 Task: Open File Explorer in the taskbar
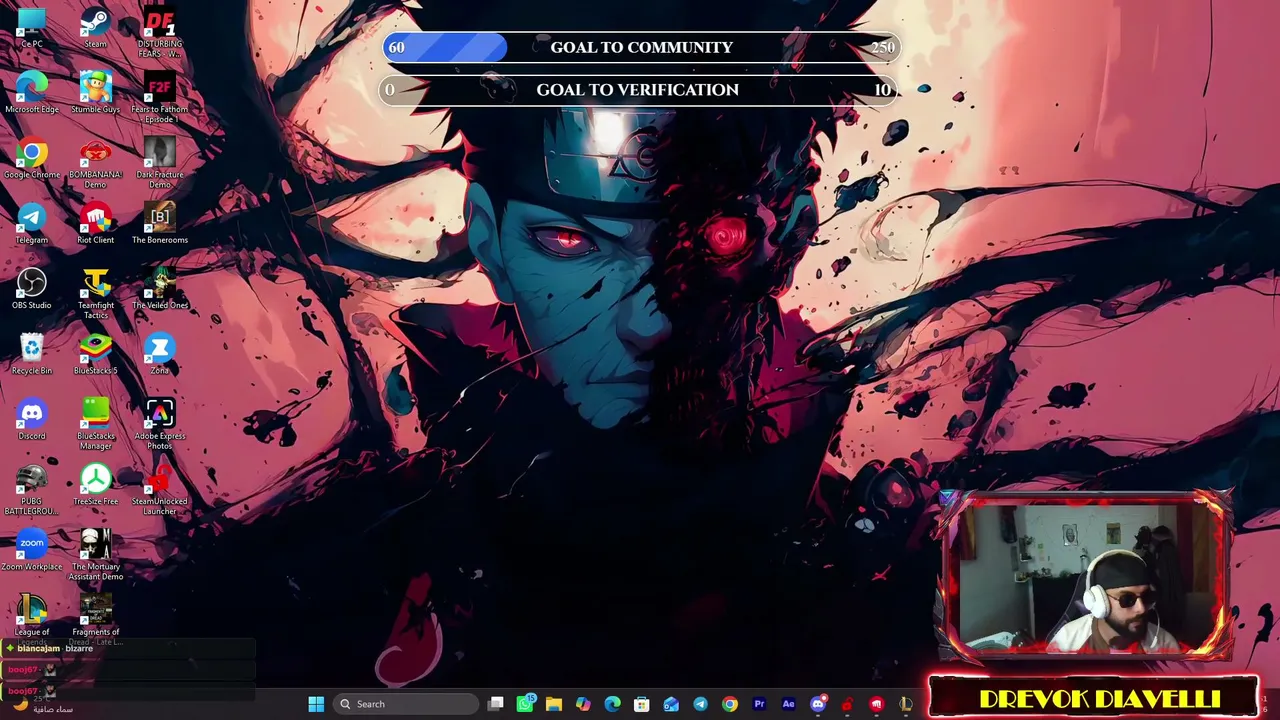(554, 704)
